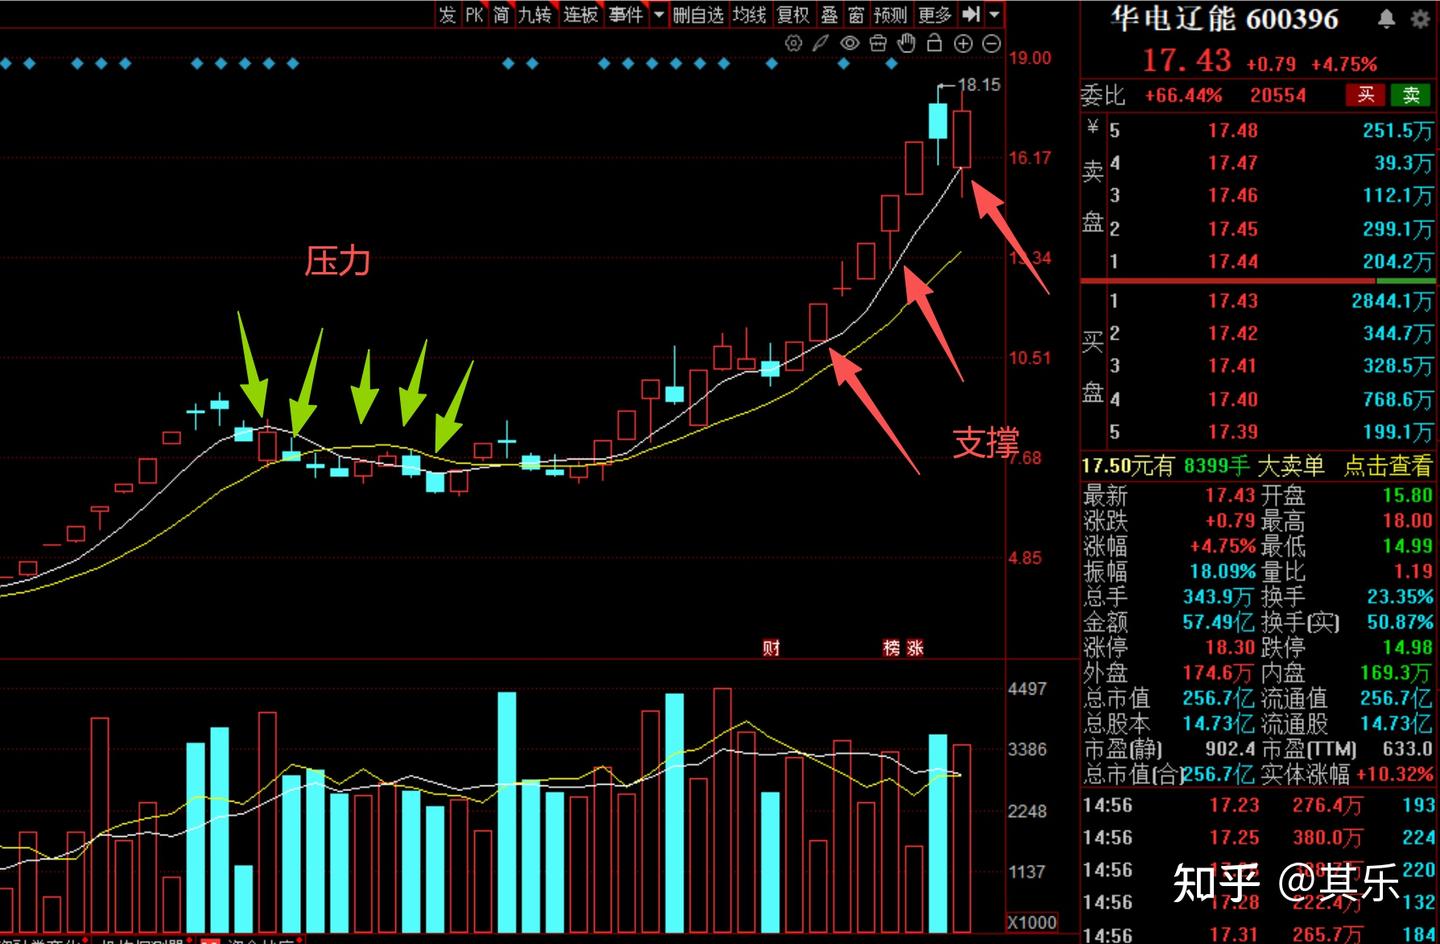Screen dimensions: 1440x944
Task: Click buy level 1 volume 2844.1万
Action: 1392,301
